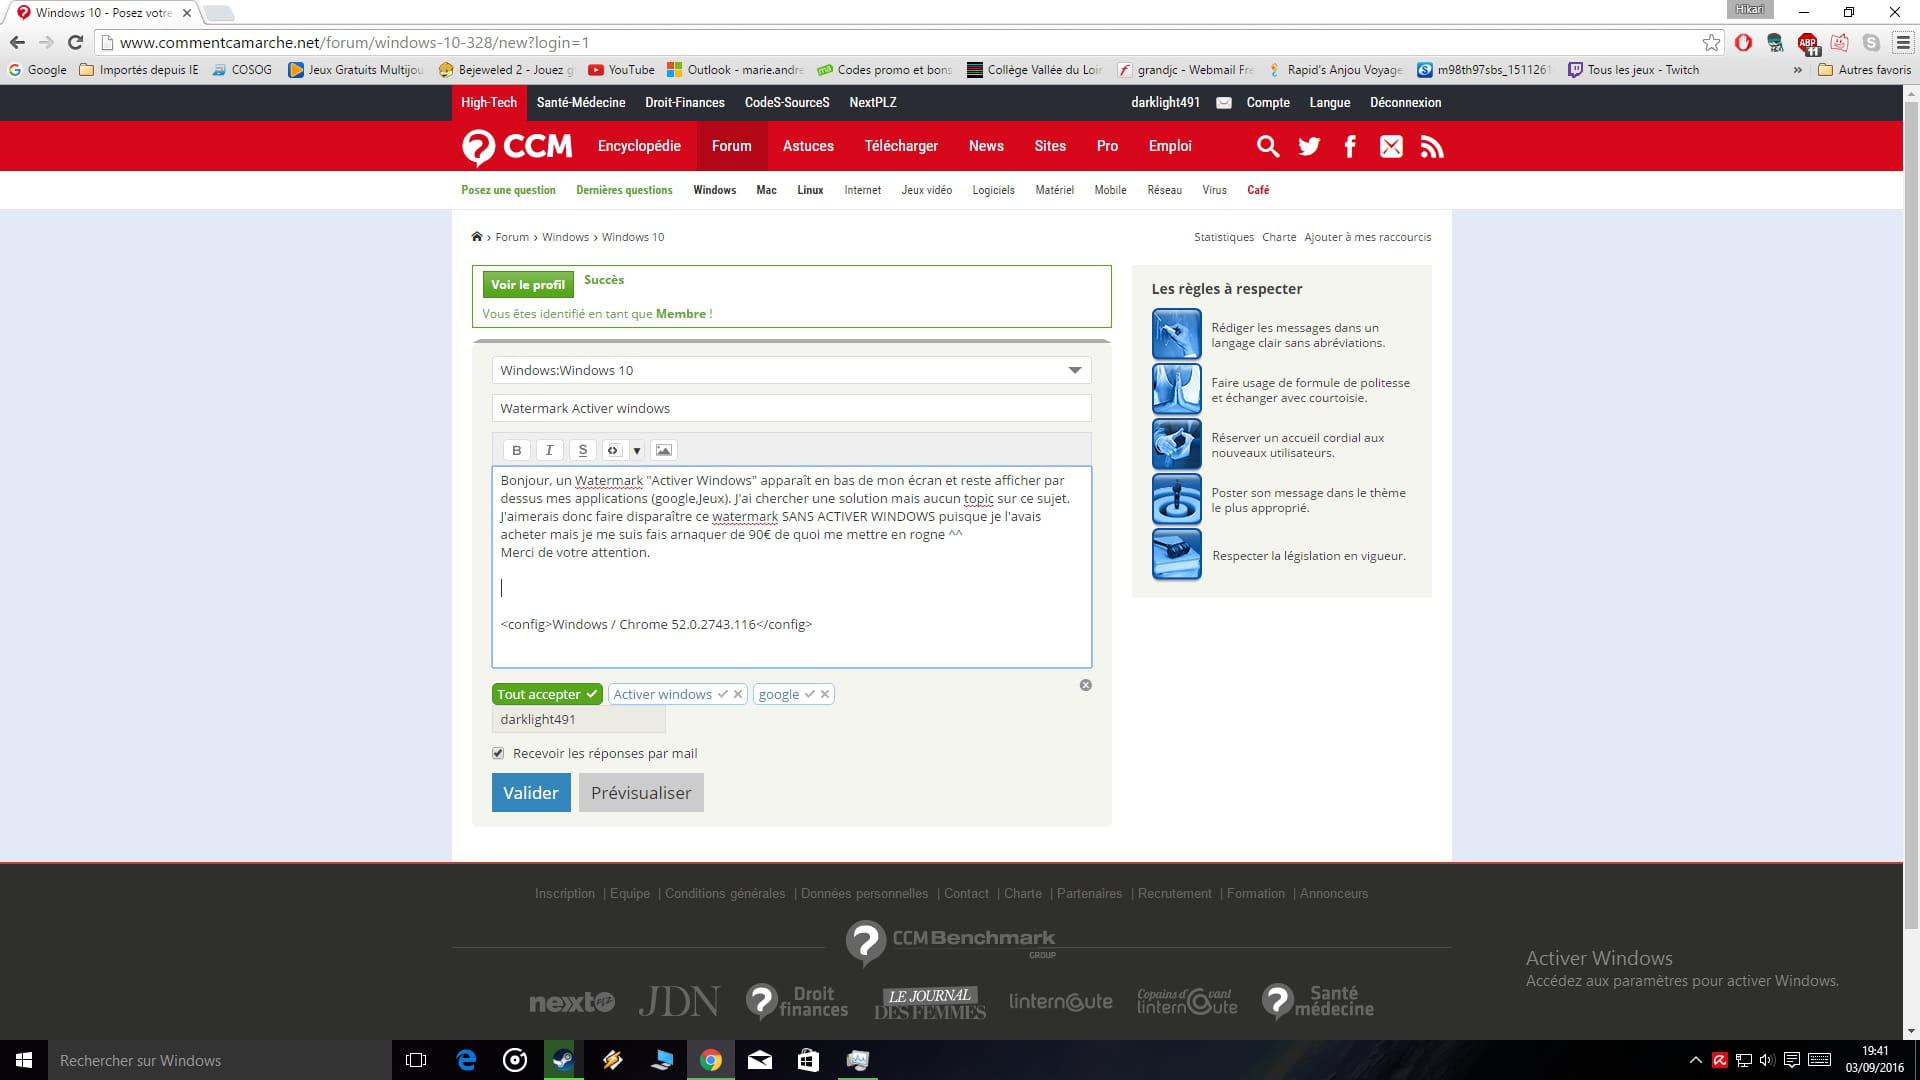Remove the 'google' tag with its x

[825, 694]
